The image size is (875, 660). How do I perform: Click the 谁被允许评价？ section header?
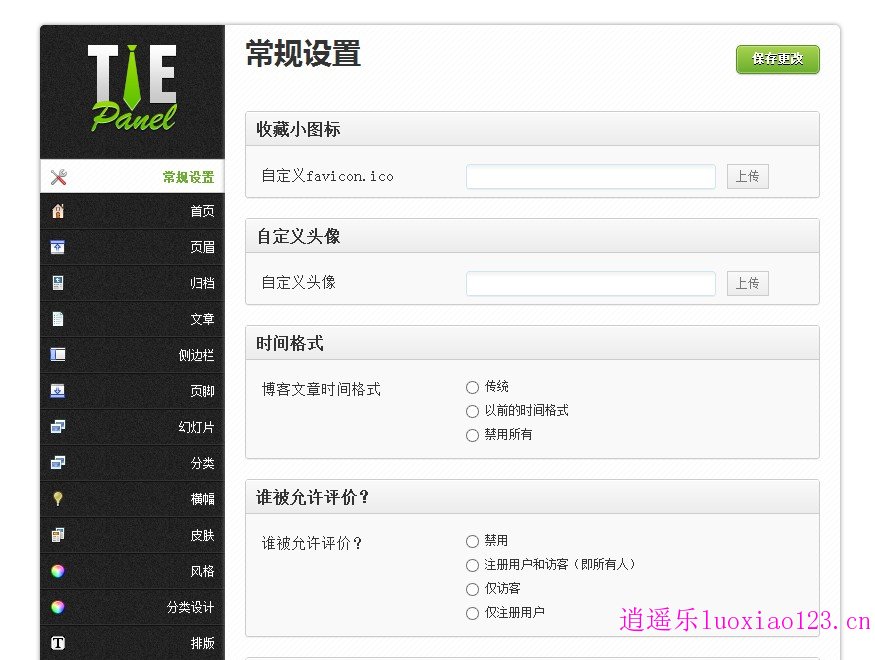click(x=532, y=497)
